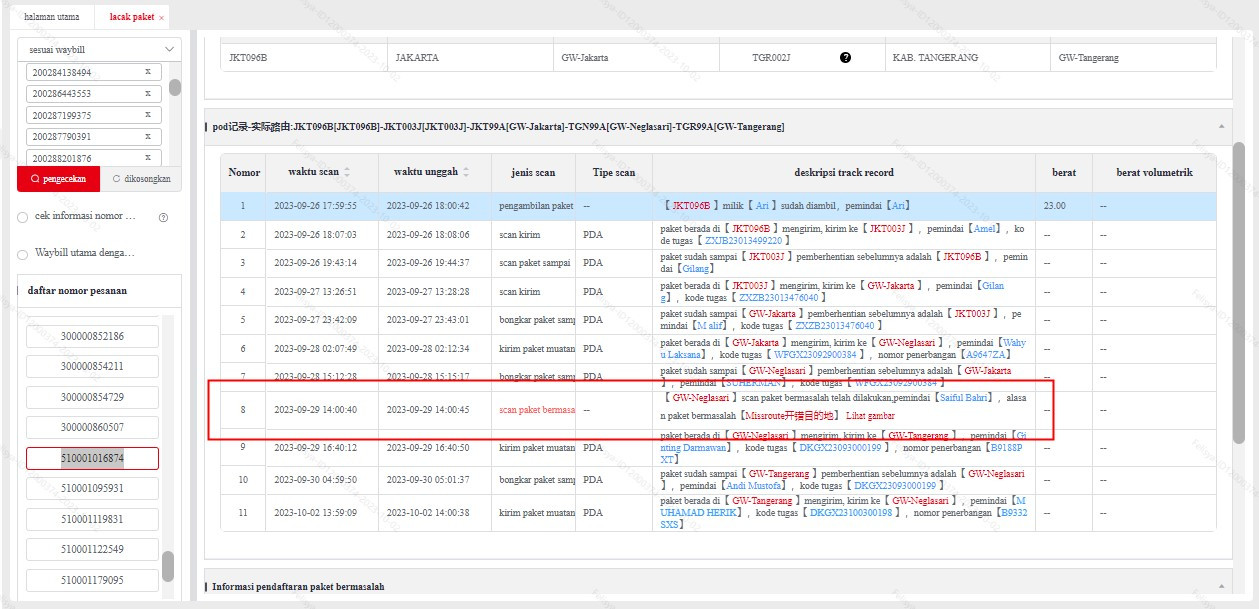The image size is (1259, 609).
Task: Click KAB. TANGERANG cell
Action: pyautogui.click(x=967, y=58)
